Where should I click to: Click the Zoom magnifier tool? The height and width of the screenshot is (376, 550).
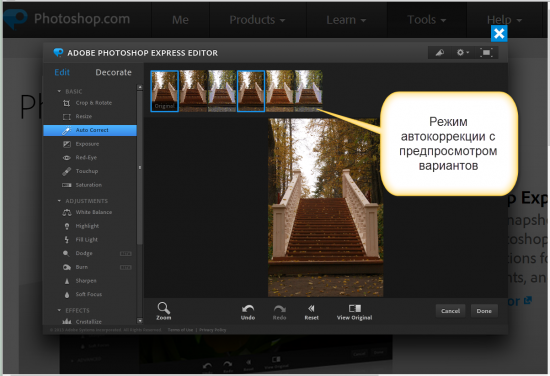pos(163,311)
